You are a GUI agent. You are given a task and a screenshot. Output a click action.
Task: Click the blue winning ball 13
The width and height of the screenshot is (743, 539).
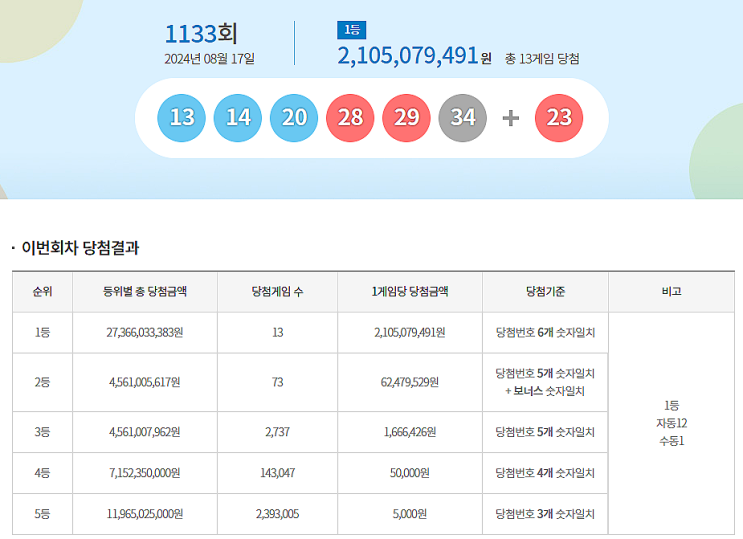pyautogui.click(x=181, y=118)
